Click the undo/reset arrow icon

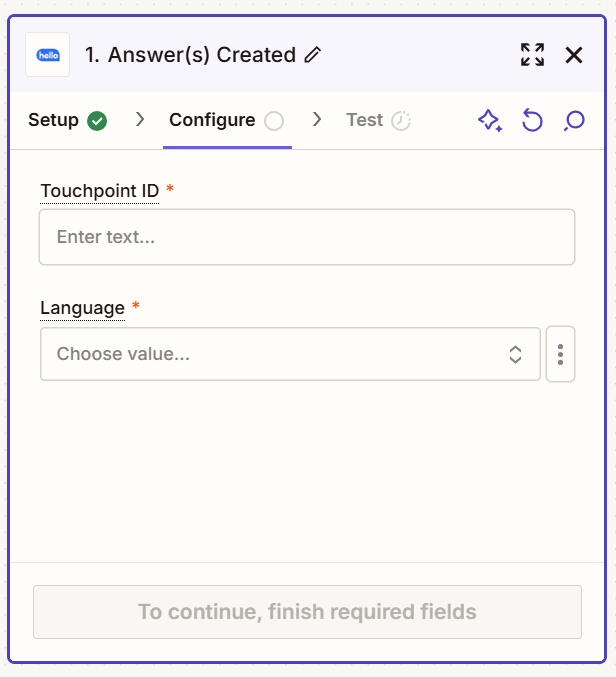532,121
